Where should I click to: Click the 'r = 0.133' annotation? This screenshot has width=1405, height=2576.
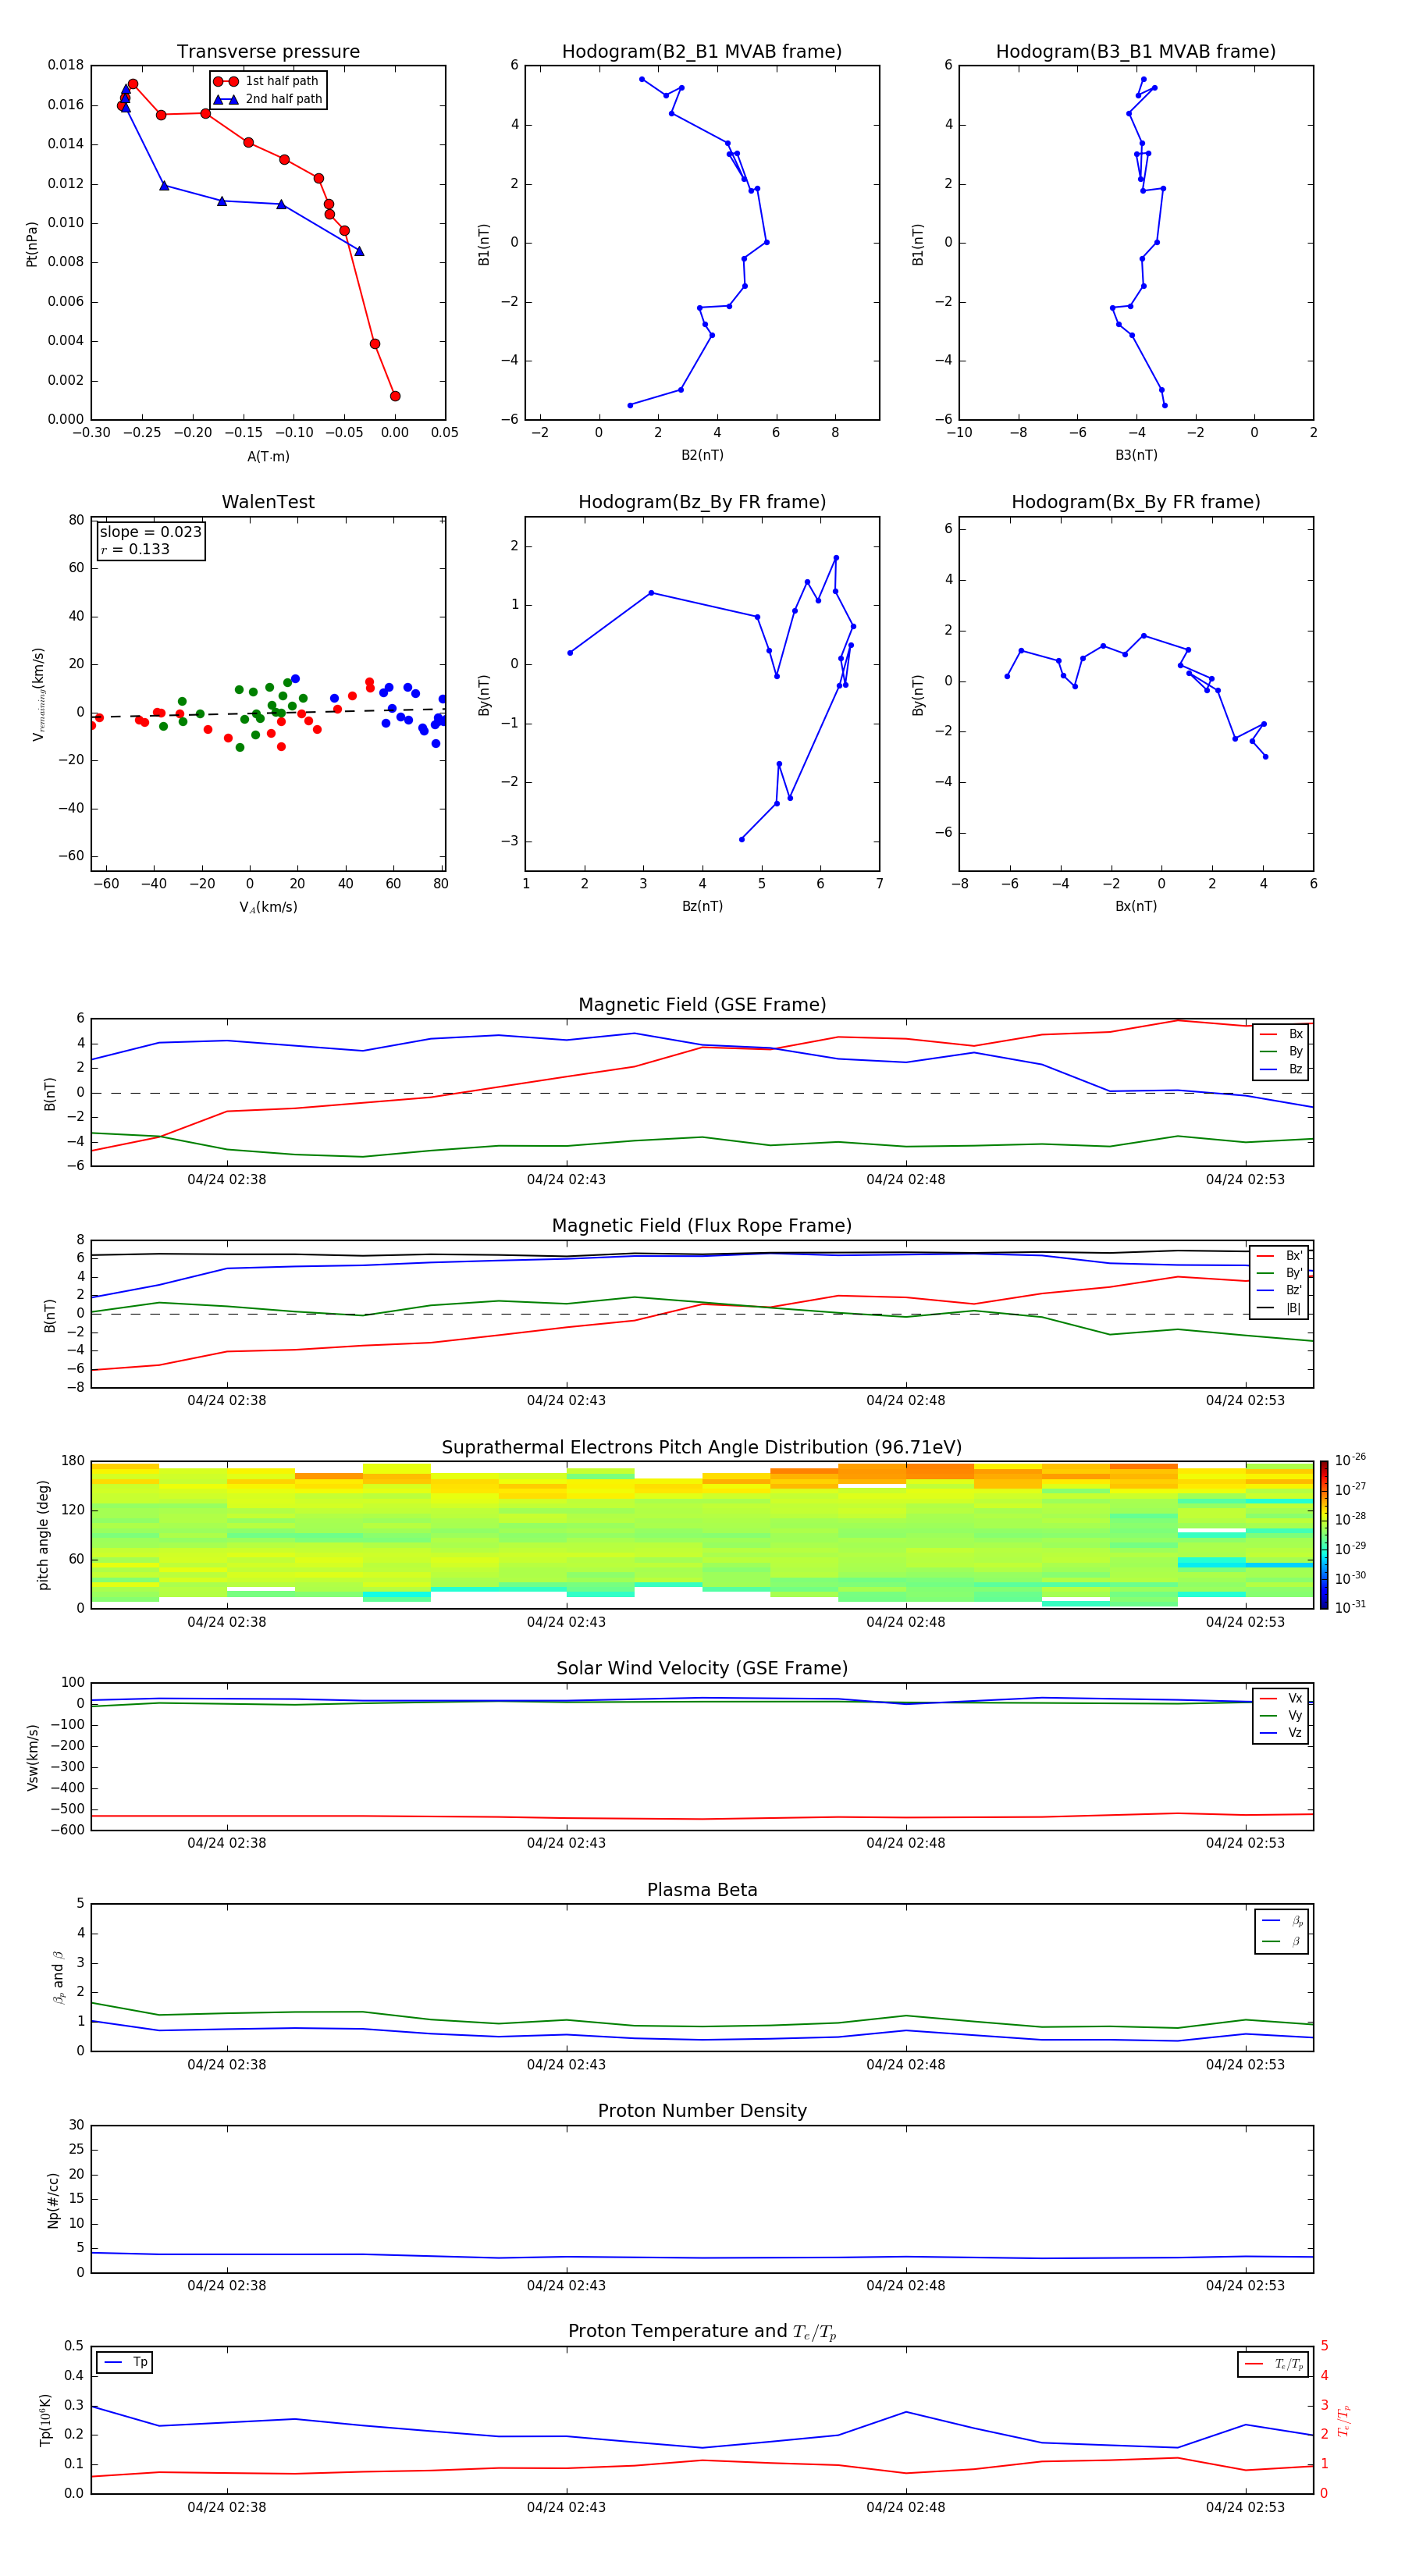coord(135,549)
